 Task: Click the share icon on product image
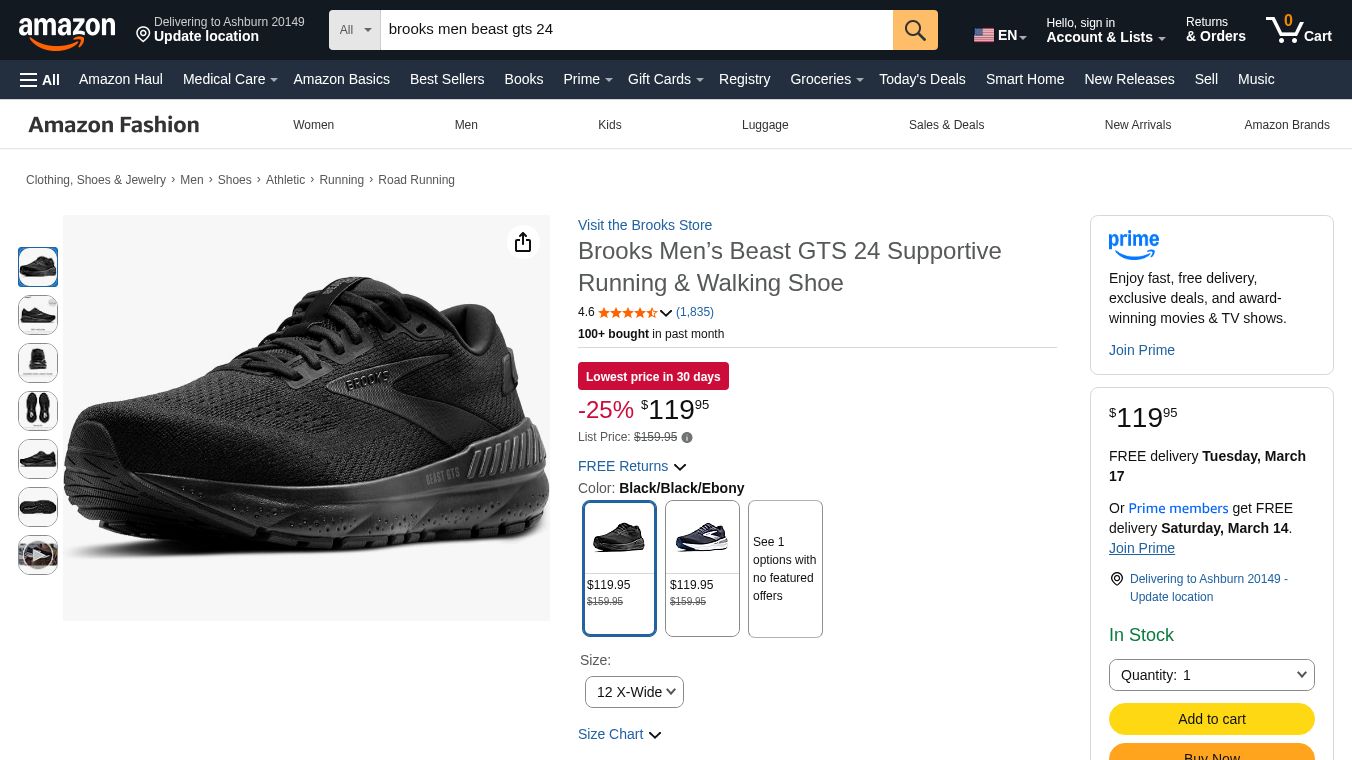coord(523,242)
